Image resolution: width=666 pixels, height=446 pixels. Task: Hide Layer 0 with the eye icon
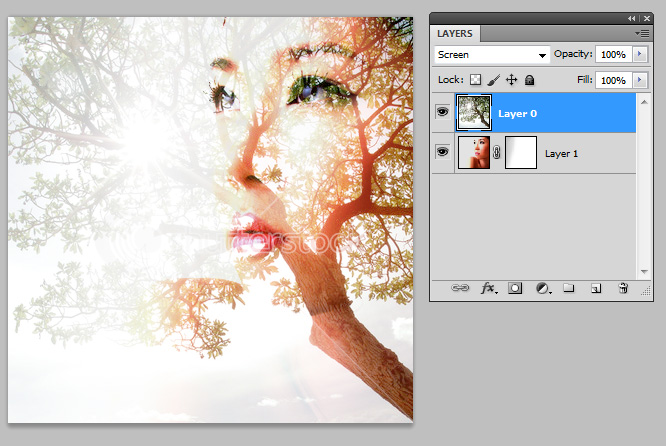coord(442,113)
